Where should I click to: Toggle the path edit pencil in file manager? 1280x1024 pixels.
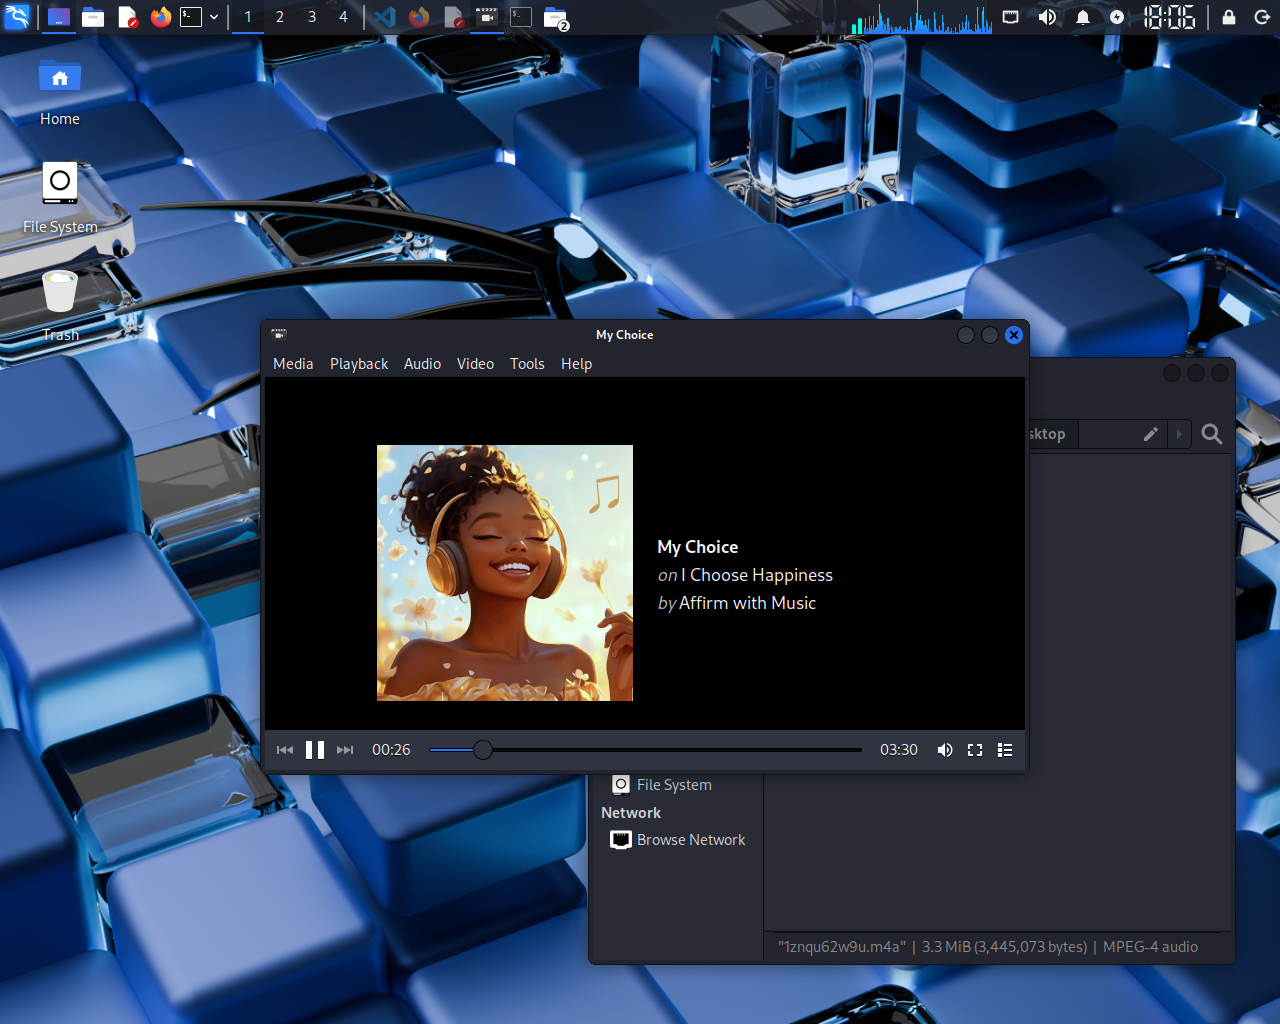1151,434
